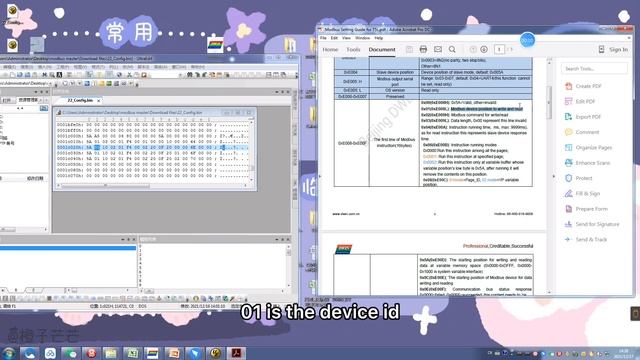Click highlighted byte in hex row 0001c020h
The height and width of the screenshot is (360, 640).
(97, 147)
